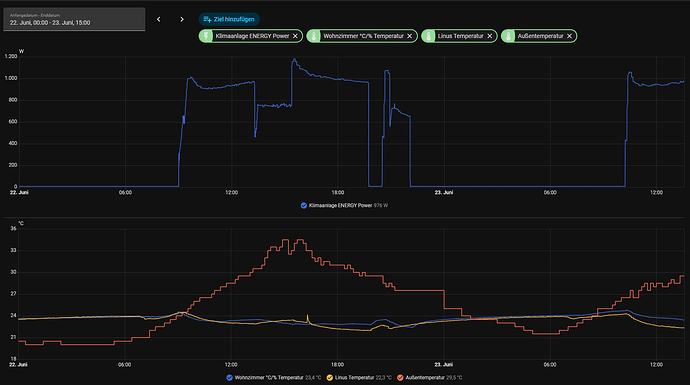Click the Außentemperatur chip thermometer icon
Viewport: 690px width, 385px height.
pos(508,36)
